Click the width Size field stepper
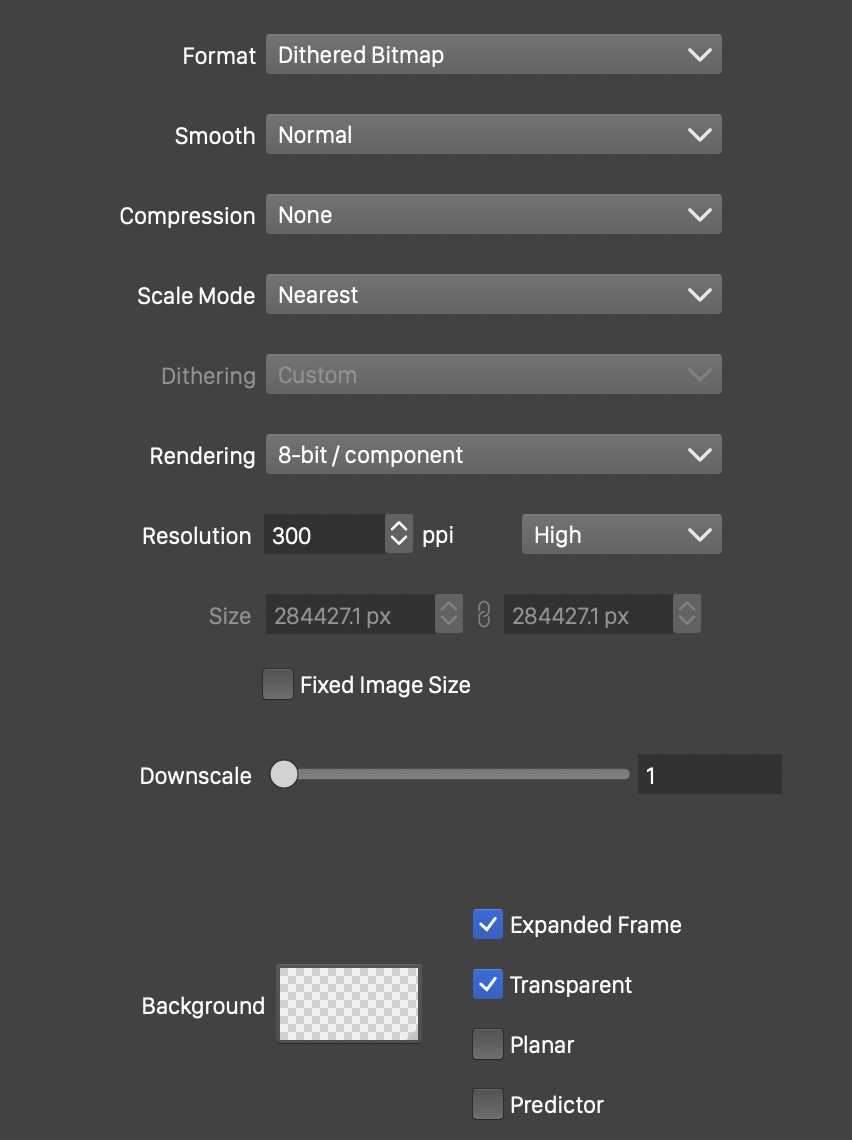Screen dimensions: 852x1140 coord(449,615)
